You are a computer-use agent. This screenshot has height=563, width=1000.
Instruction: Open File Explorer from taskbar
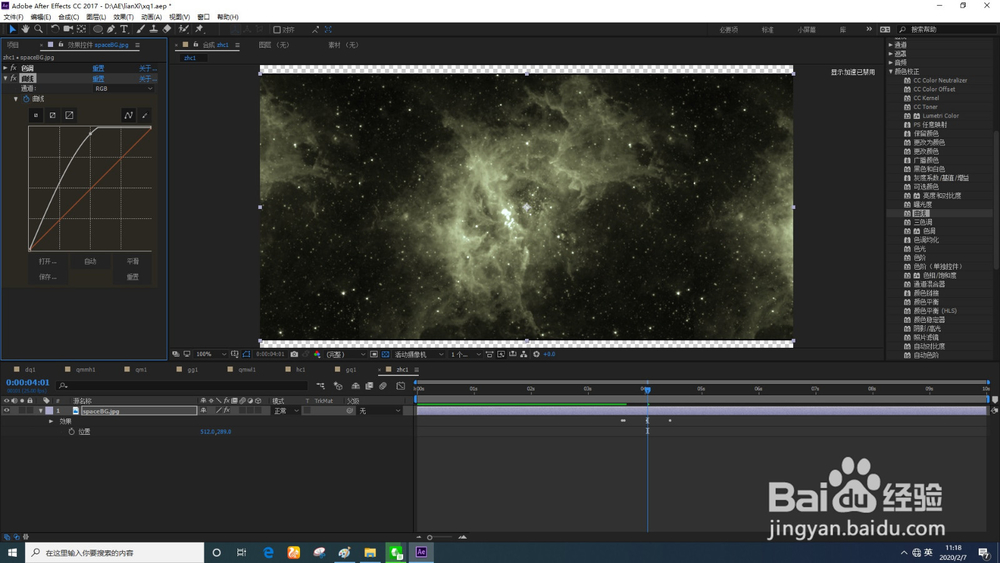coord(370,552)
